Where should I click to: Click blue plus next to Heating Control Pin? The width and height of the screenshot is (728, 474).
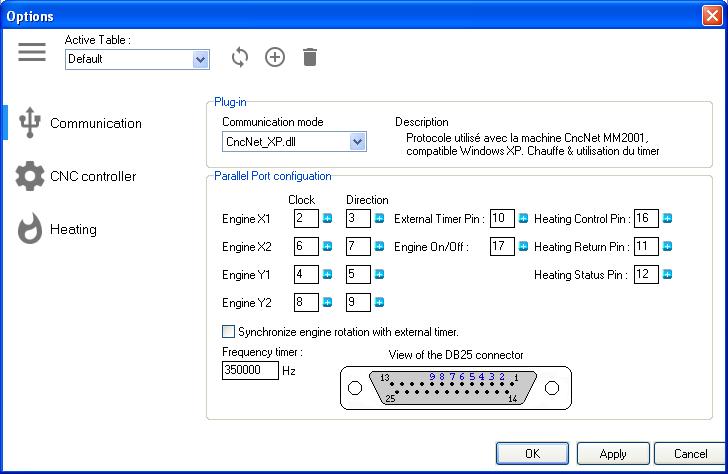point(667,219)
